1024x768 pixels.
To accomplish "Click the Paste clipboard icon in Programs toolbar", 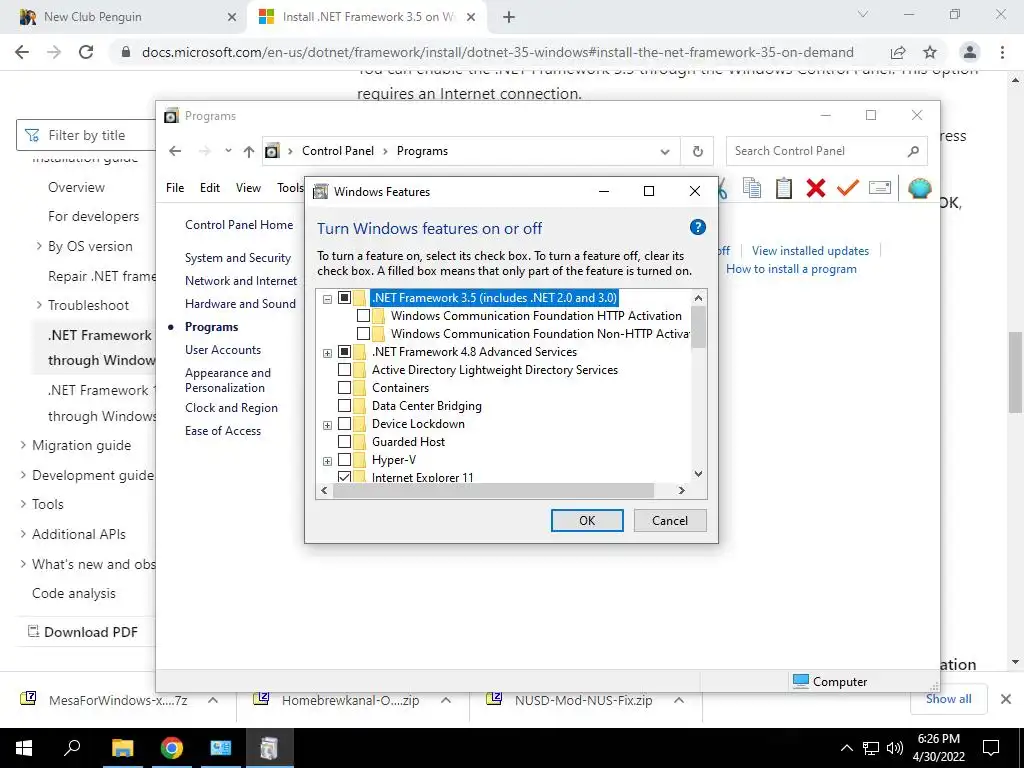I will point(784,188).
